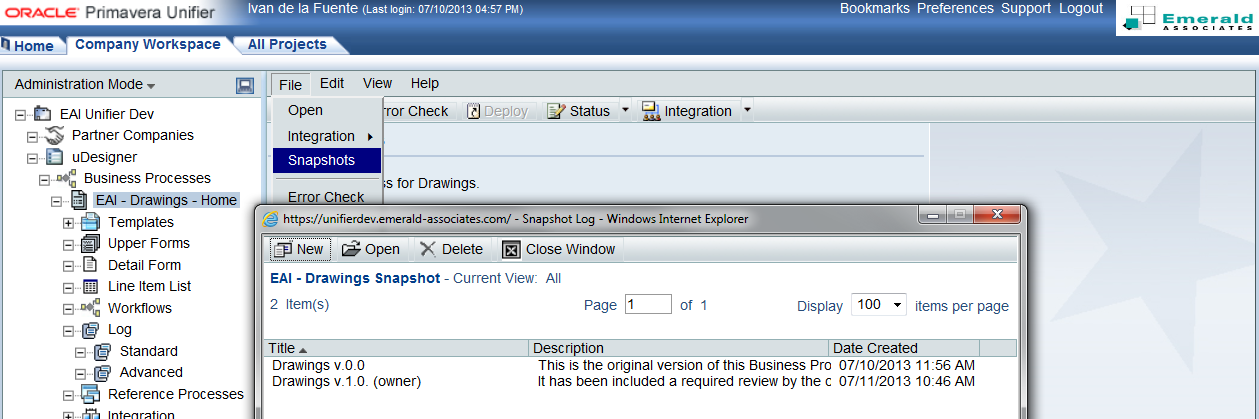1259x419 pixels.
Task: Click the panel toggle icon beside Administration Mode
Action: (x=245, y=86)
